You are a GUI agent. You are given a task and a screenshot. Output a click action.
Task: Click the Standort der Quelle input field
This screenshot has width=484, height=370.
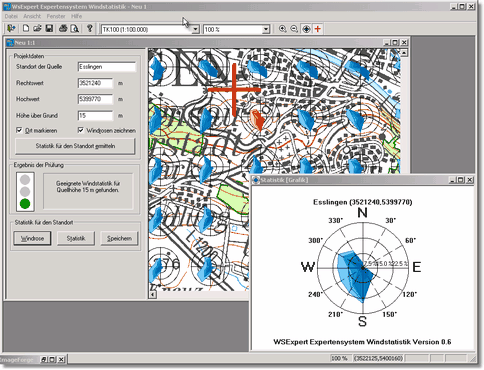[x=107, y=67]
